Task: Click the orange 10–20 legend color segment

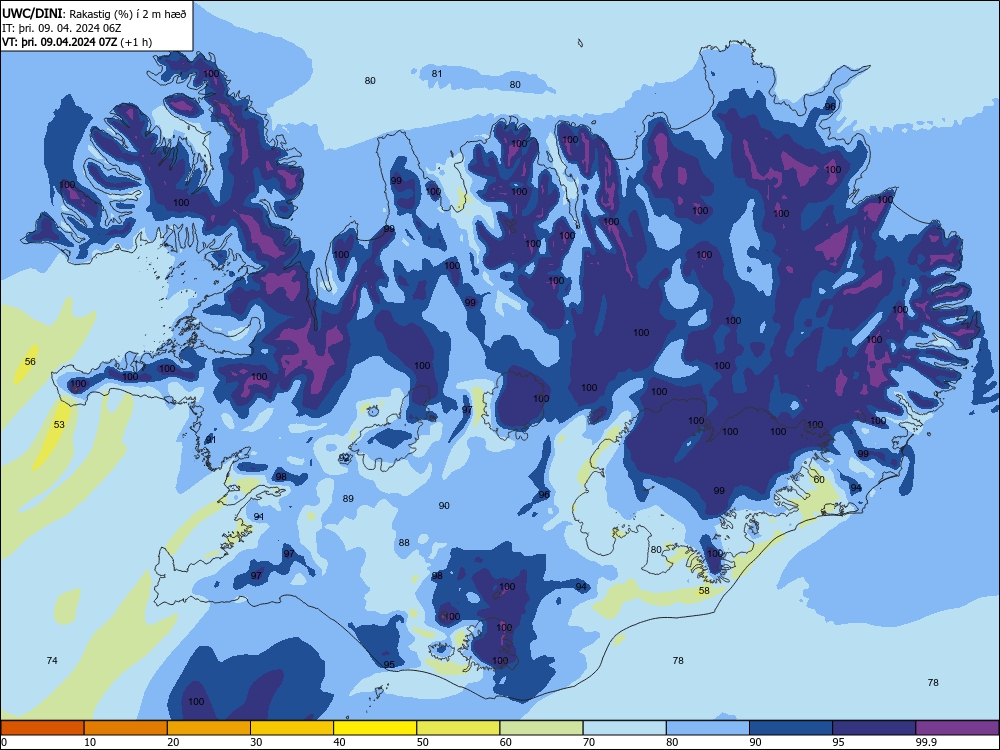Action: tap(126, 728)
